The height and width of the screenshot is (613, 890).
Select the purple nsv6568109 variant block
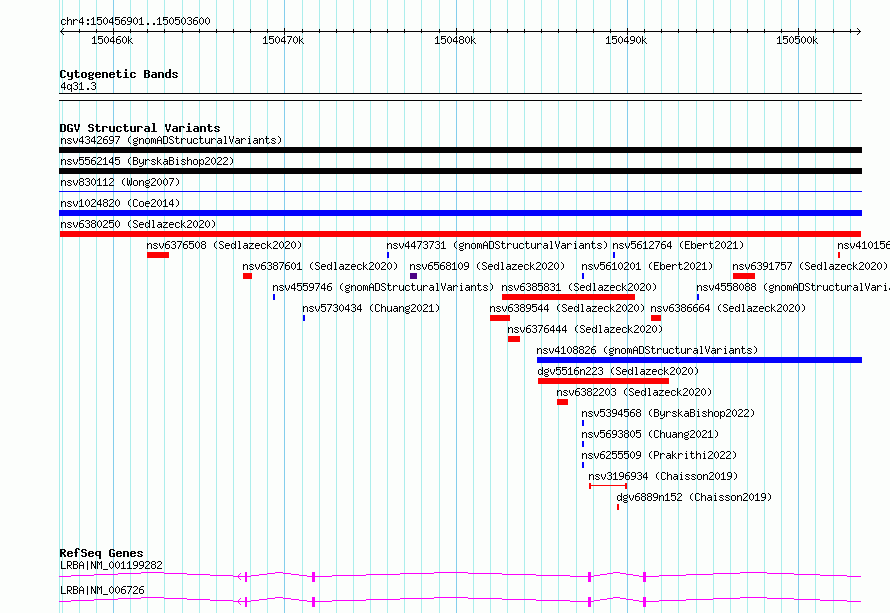[x=413, y=276]
